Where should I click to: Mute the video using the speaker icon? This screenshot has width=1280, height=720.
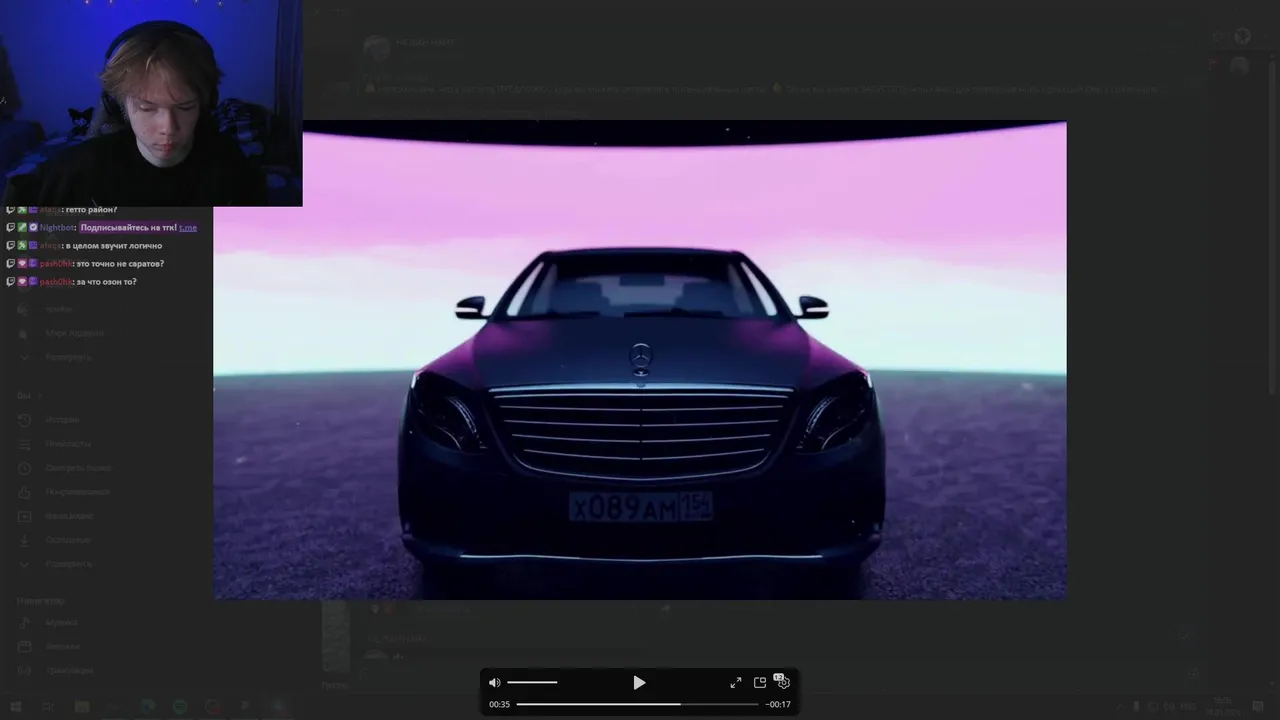[x=494, y=682]
